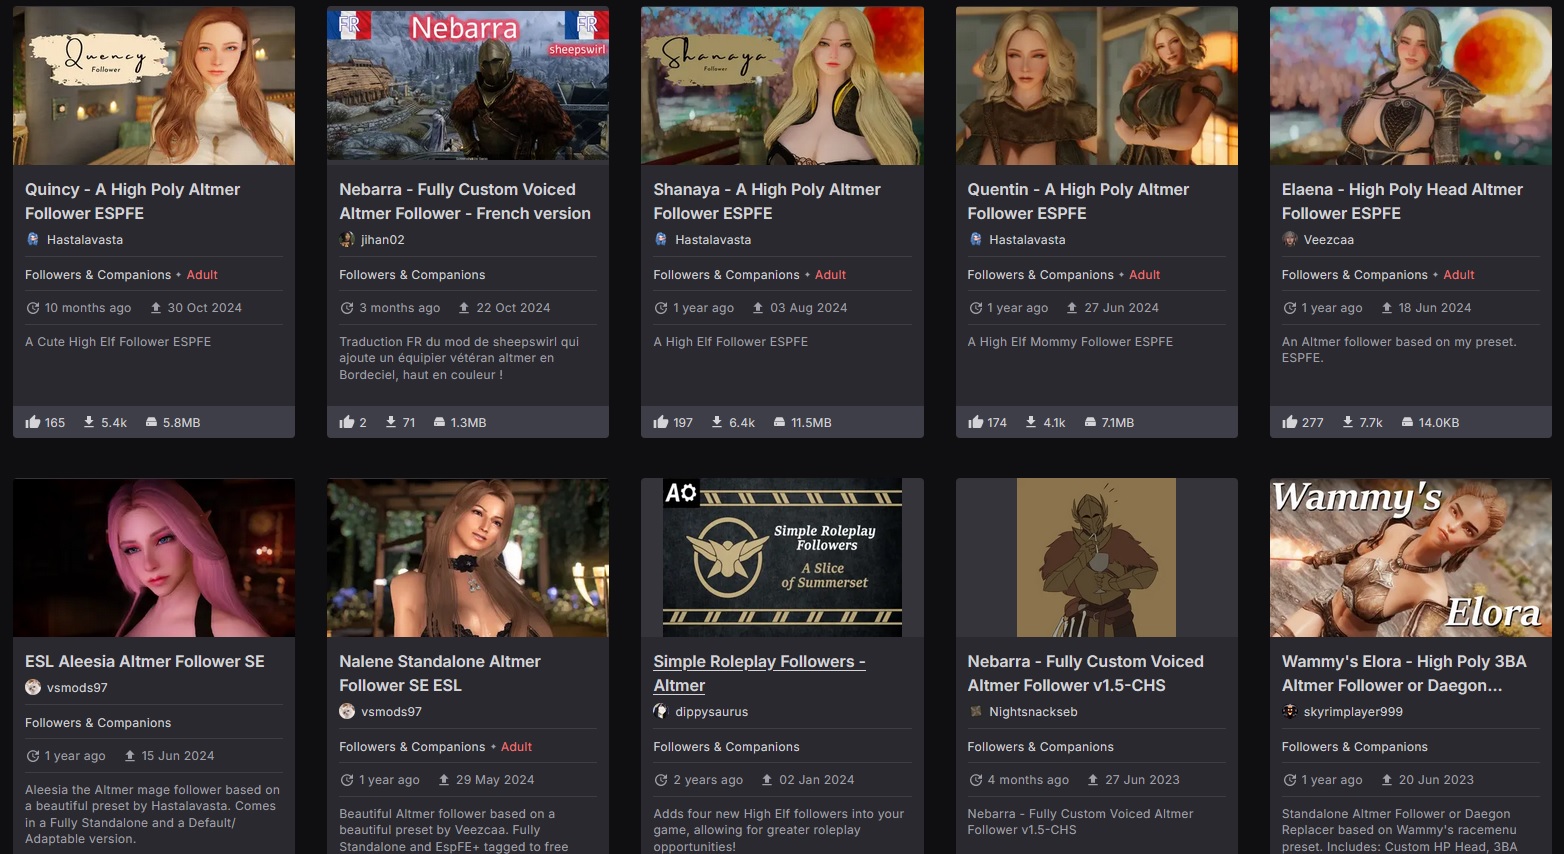This screenshot has height=854, width=1564.
Task: Click Nalene follower thumbnail image
Action: [x=468, y=558]
